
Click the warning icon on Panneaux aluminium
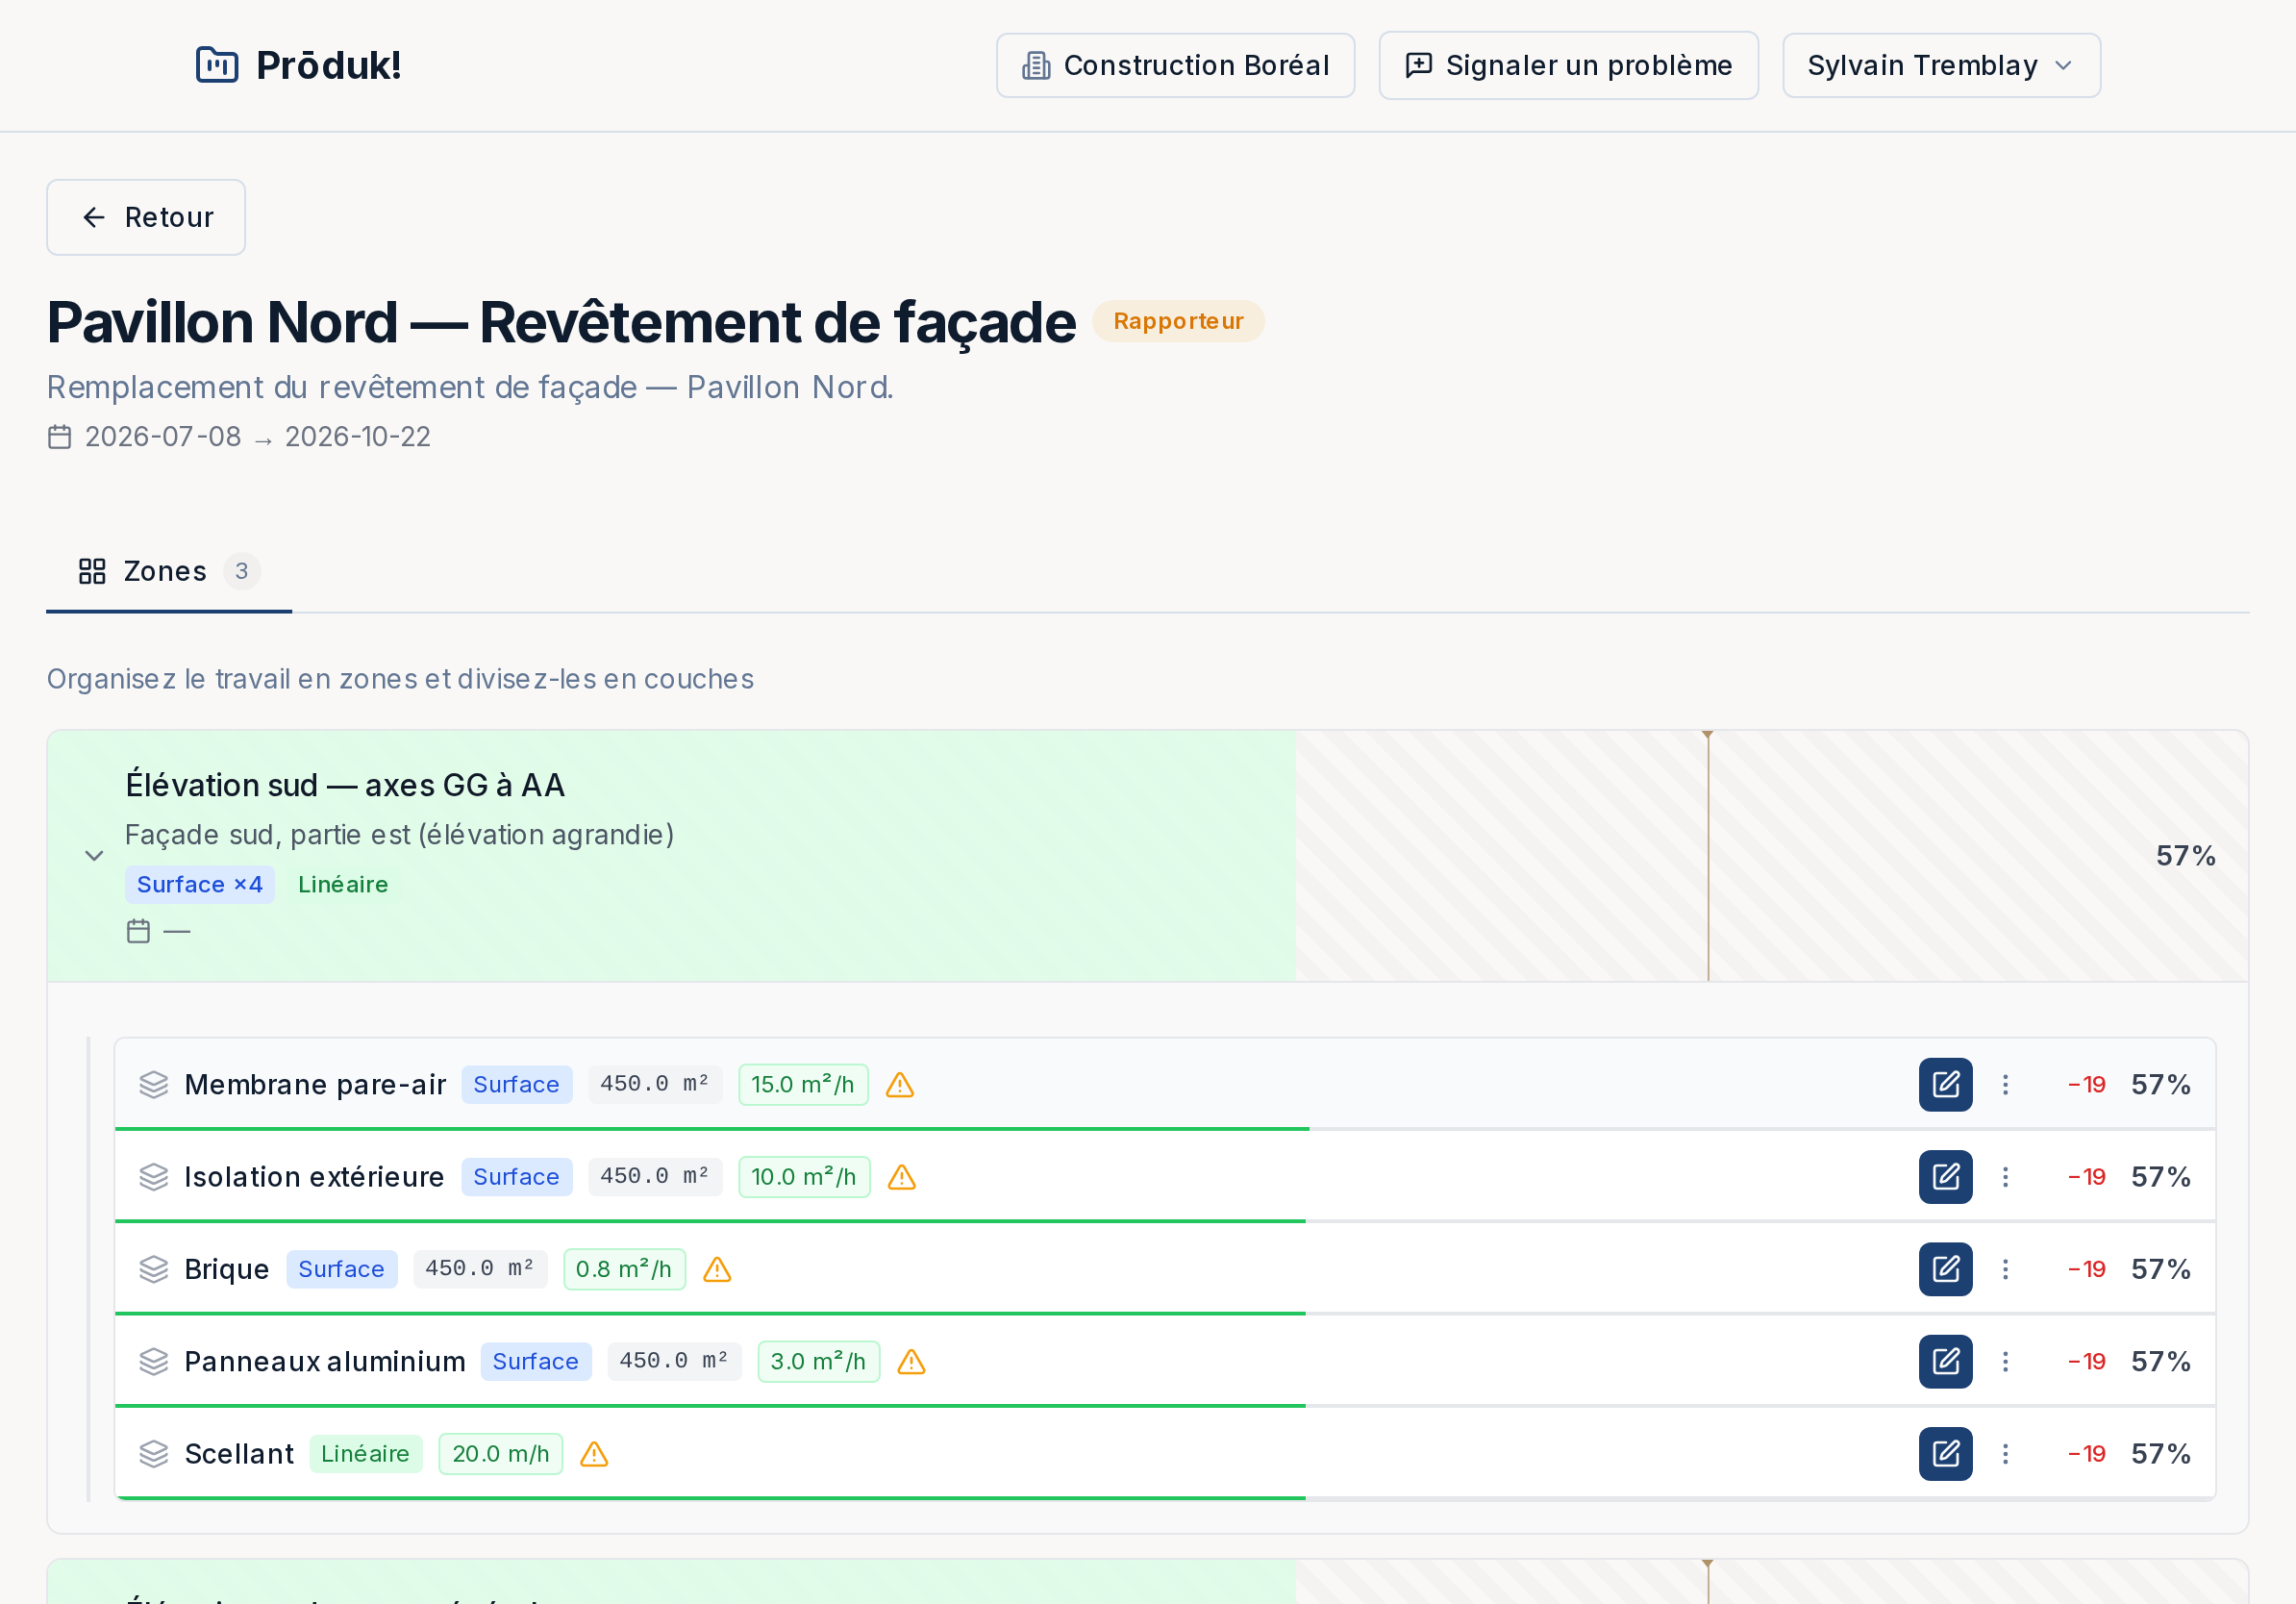tap(911, 1361)
